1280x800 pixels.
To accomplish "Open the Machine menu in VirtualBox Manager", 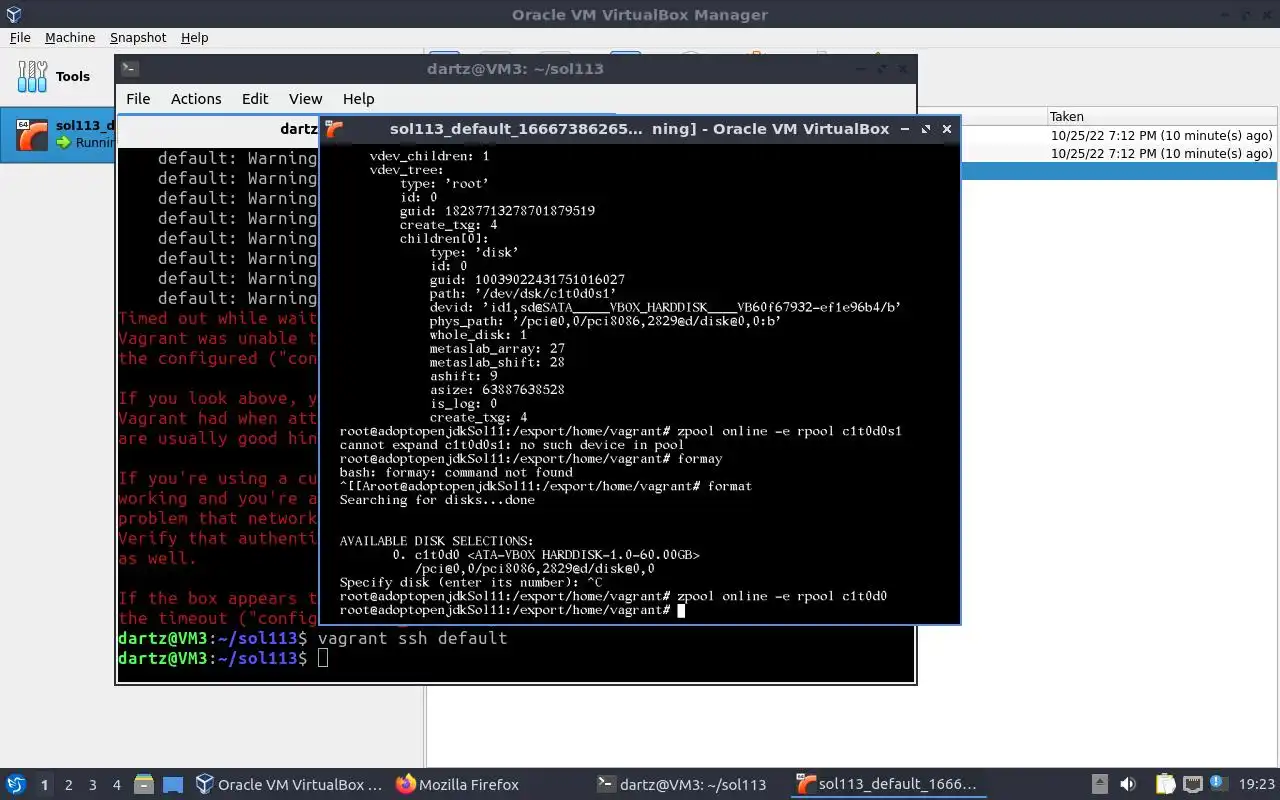I will pyautogui.click(x=70, y=37).
